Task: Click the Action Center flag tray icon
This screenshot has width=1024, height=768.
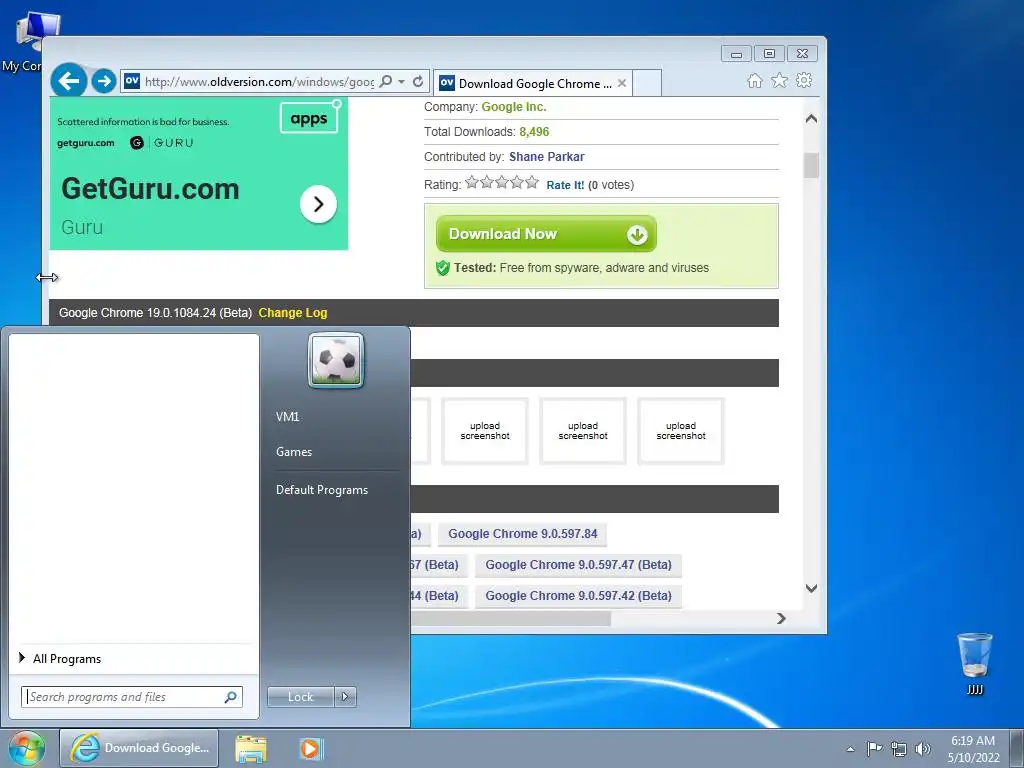Action: [874, 748]
